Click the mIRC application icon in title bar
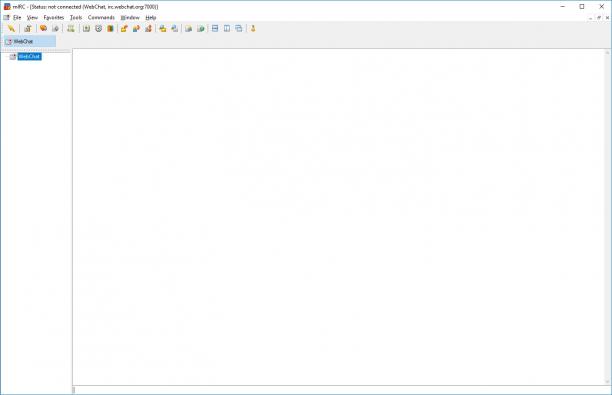 7,7
